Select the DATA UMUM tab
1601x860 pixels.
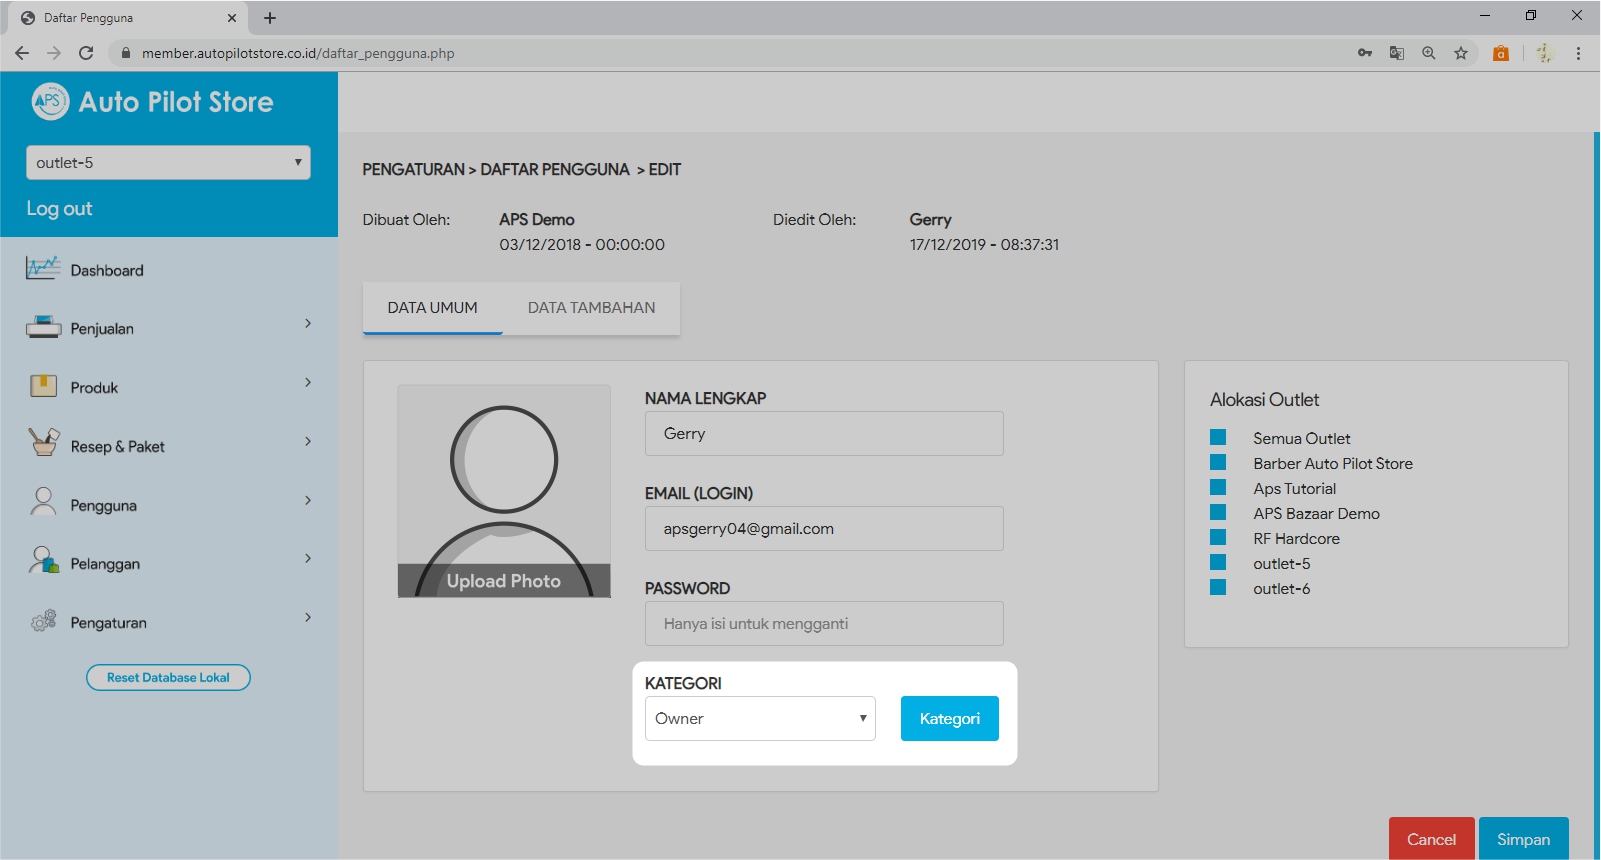click(432, 308)
